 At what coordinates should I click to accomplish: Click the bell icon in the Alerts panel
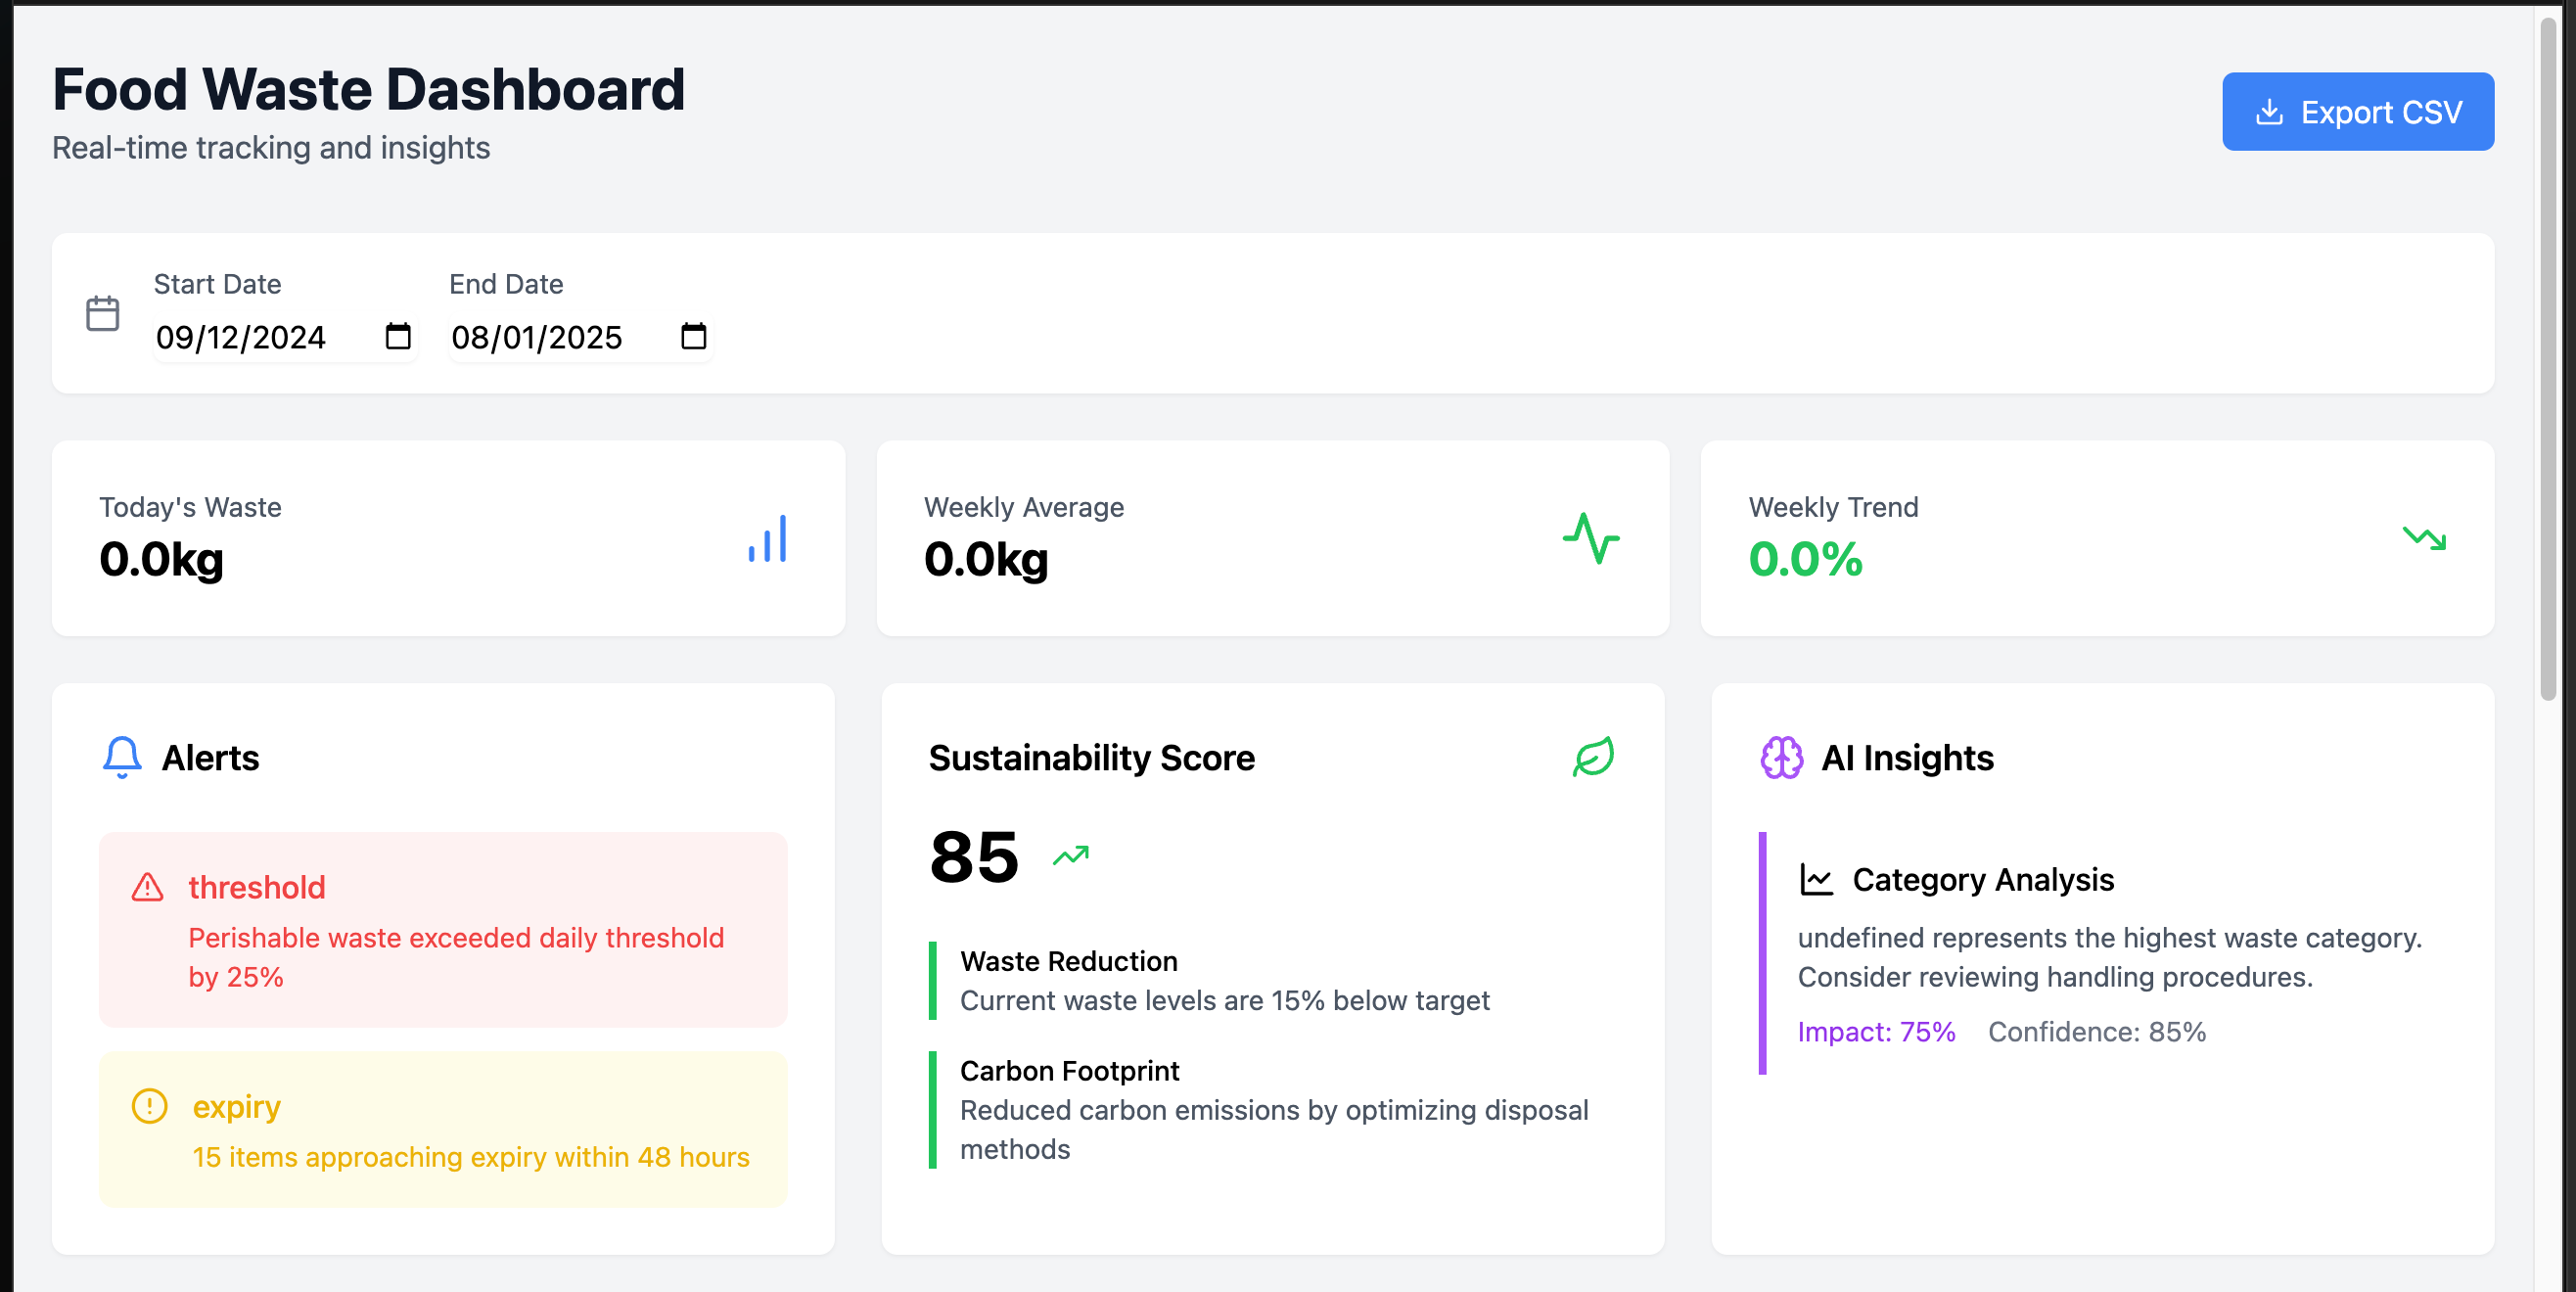click(x=121, y=757)
